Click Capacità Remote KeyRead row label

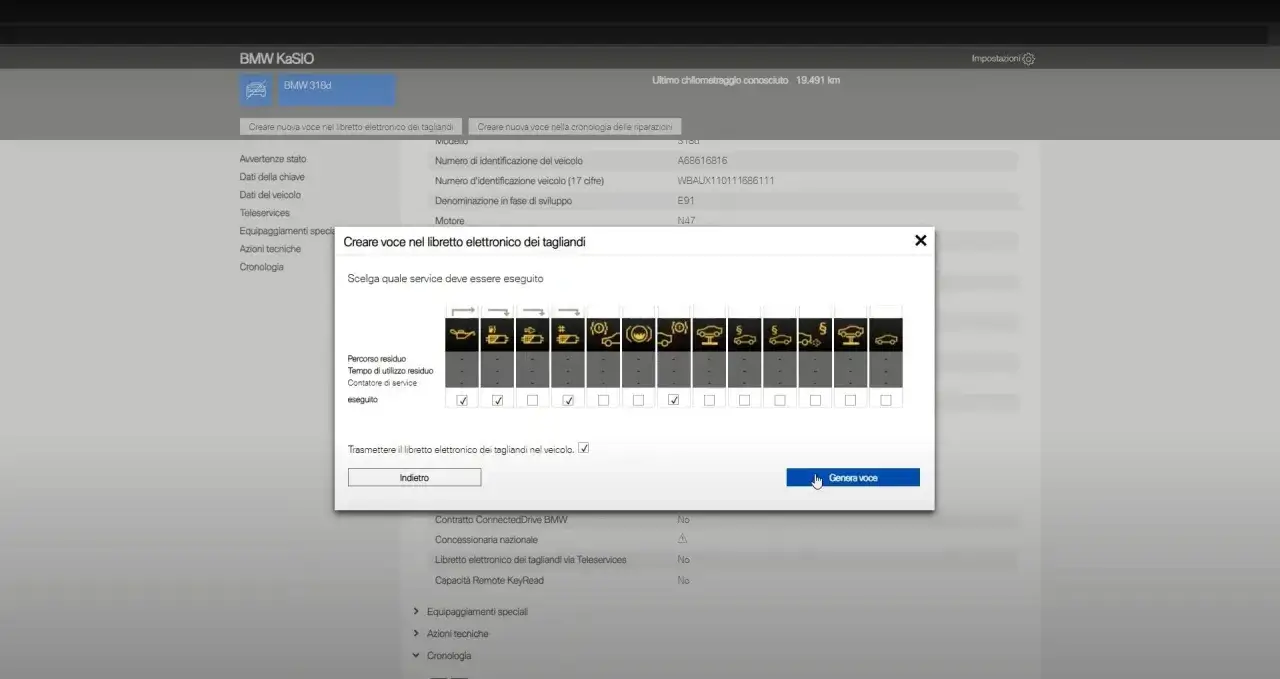[x=489, y=580]
